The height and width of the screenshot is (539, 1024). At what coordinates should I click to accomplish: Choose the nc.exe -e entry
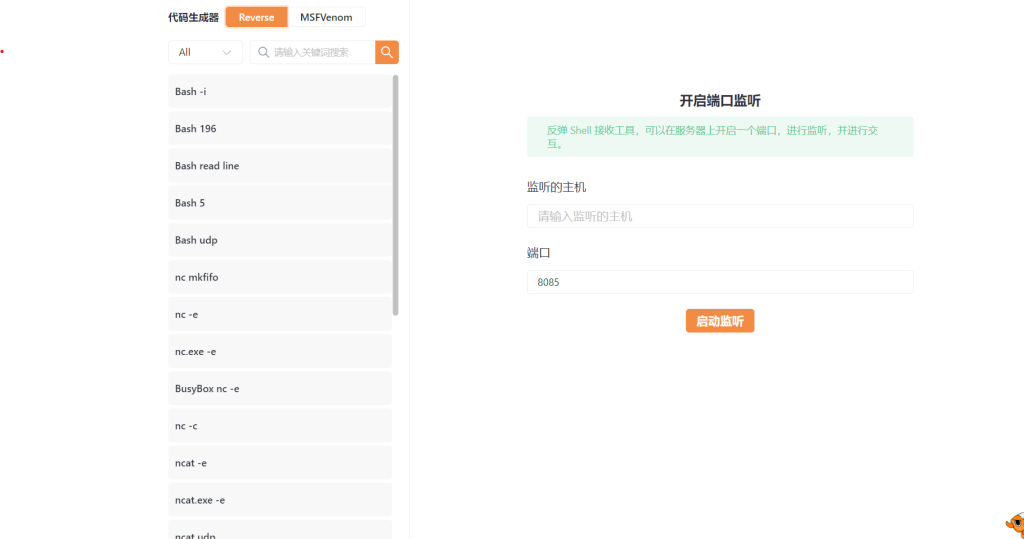coord(278,352)
